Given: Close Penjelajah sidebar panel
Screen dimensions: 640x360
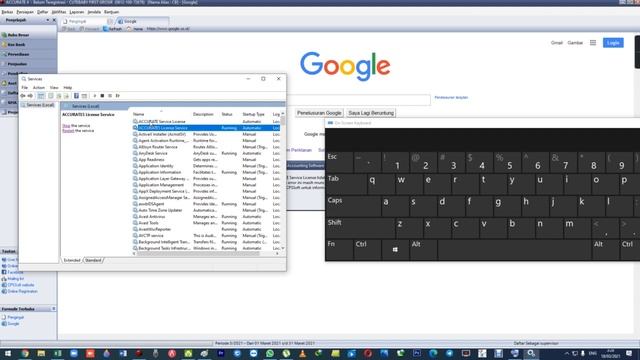Looking at the screenshot, I should click(54, 20).
